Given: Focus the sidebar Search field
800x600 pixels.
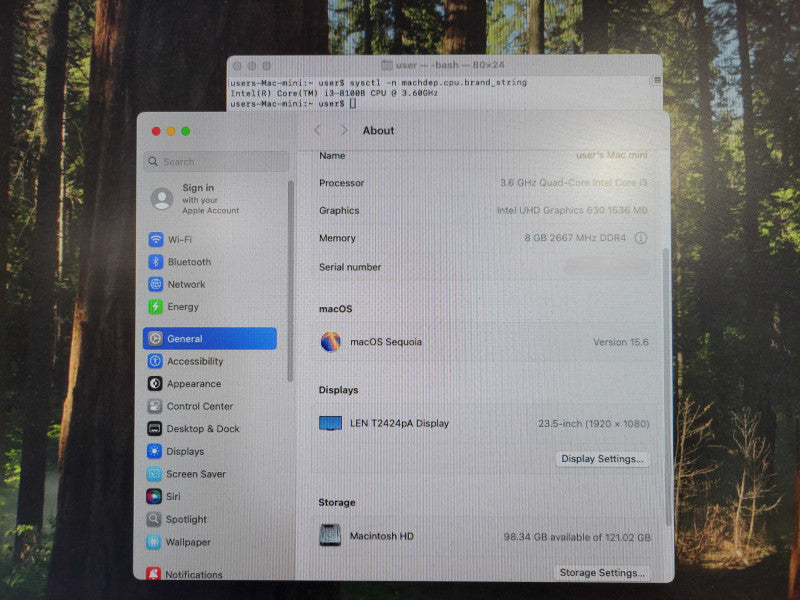Looking at the screenshot, I should (216, 161).
